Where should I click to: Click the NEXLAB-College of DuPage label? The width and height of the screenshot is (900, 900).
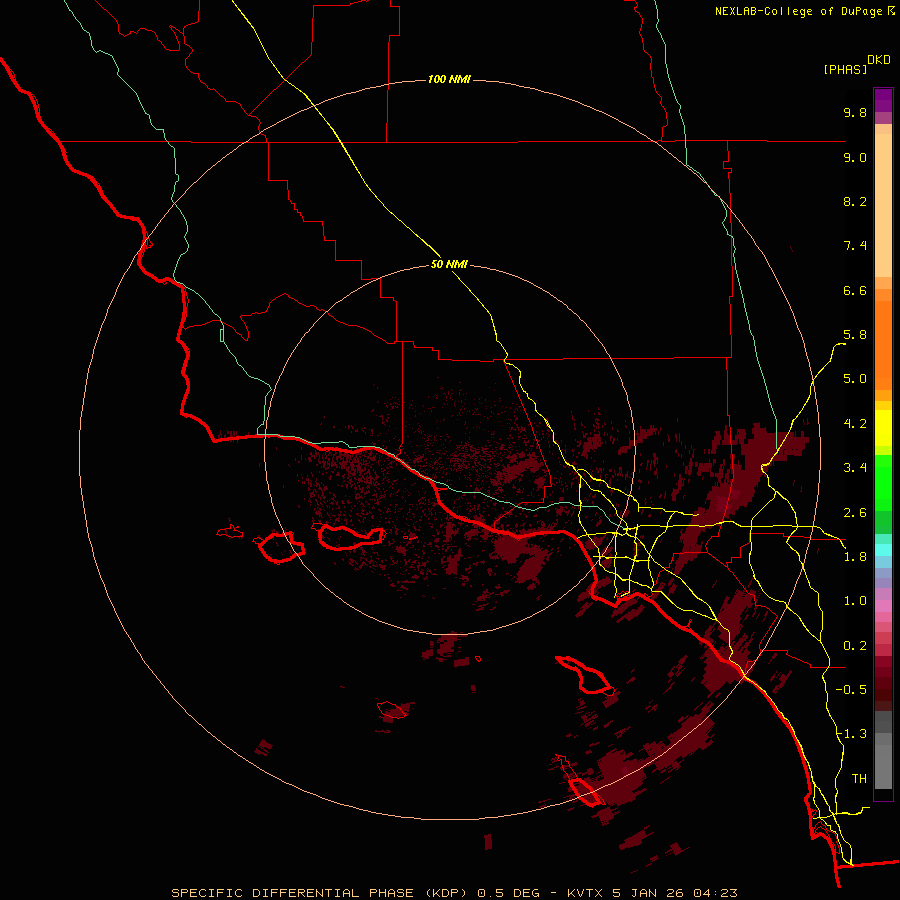point(799,11)
